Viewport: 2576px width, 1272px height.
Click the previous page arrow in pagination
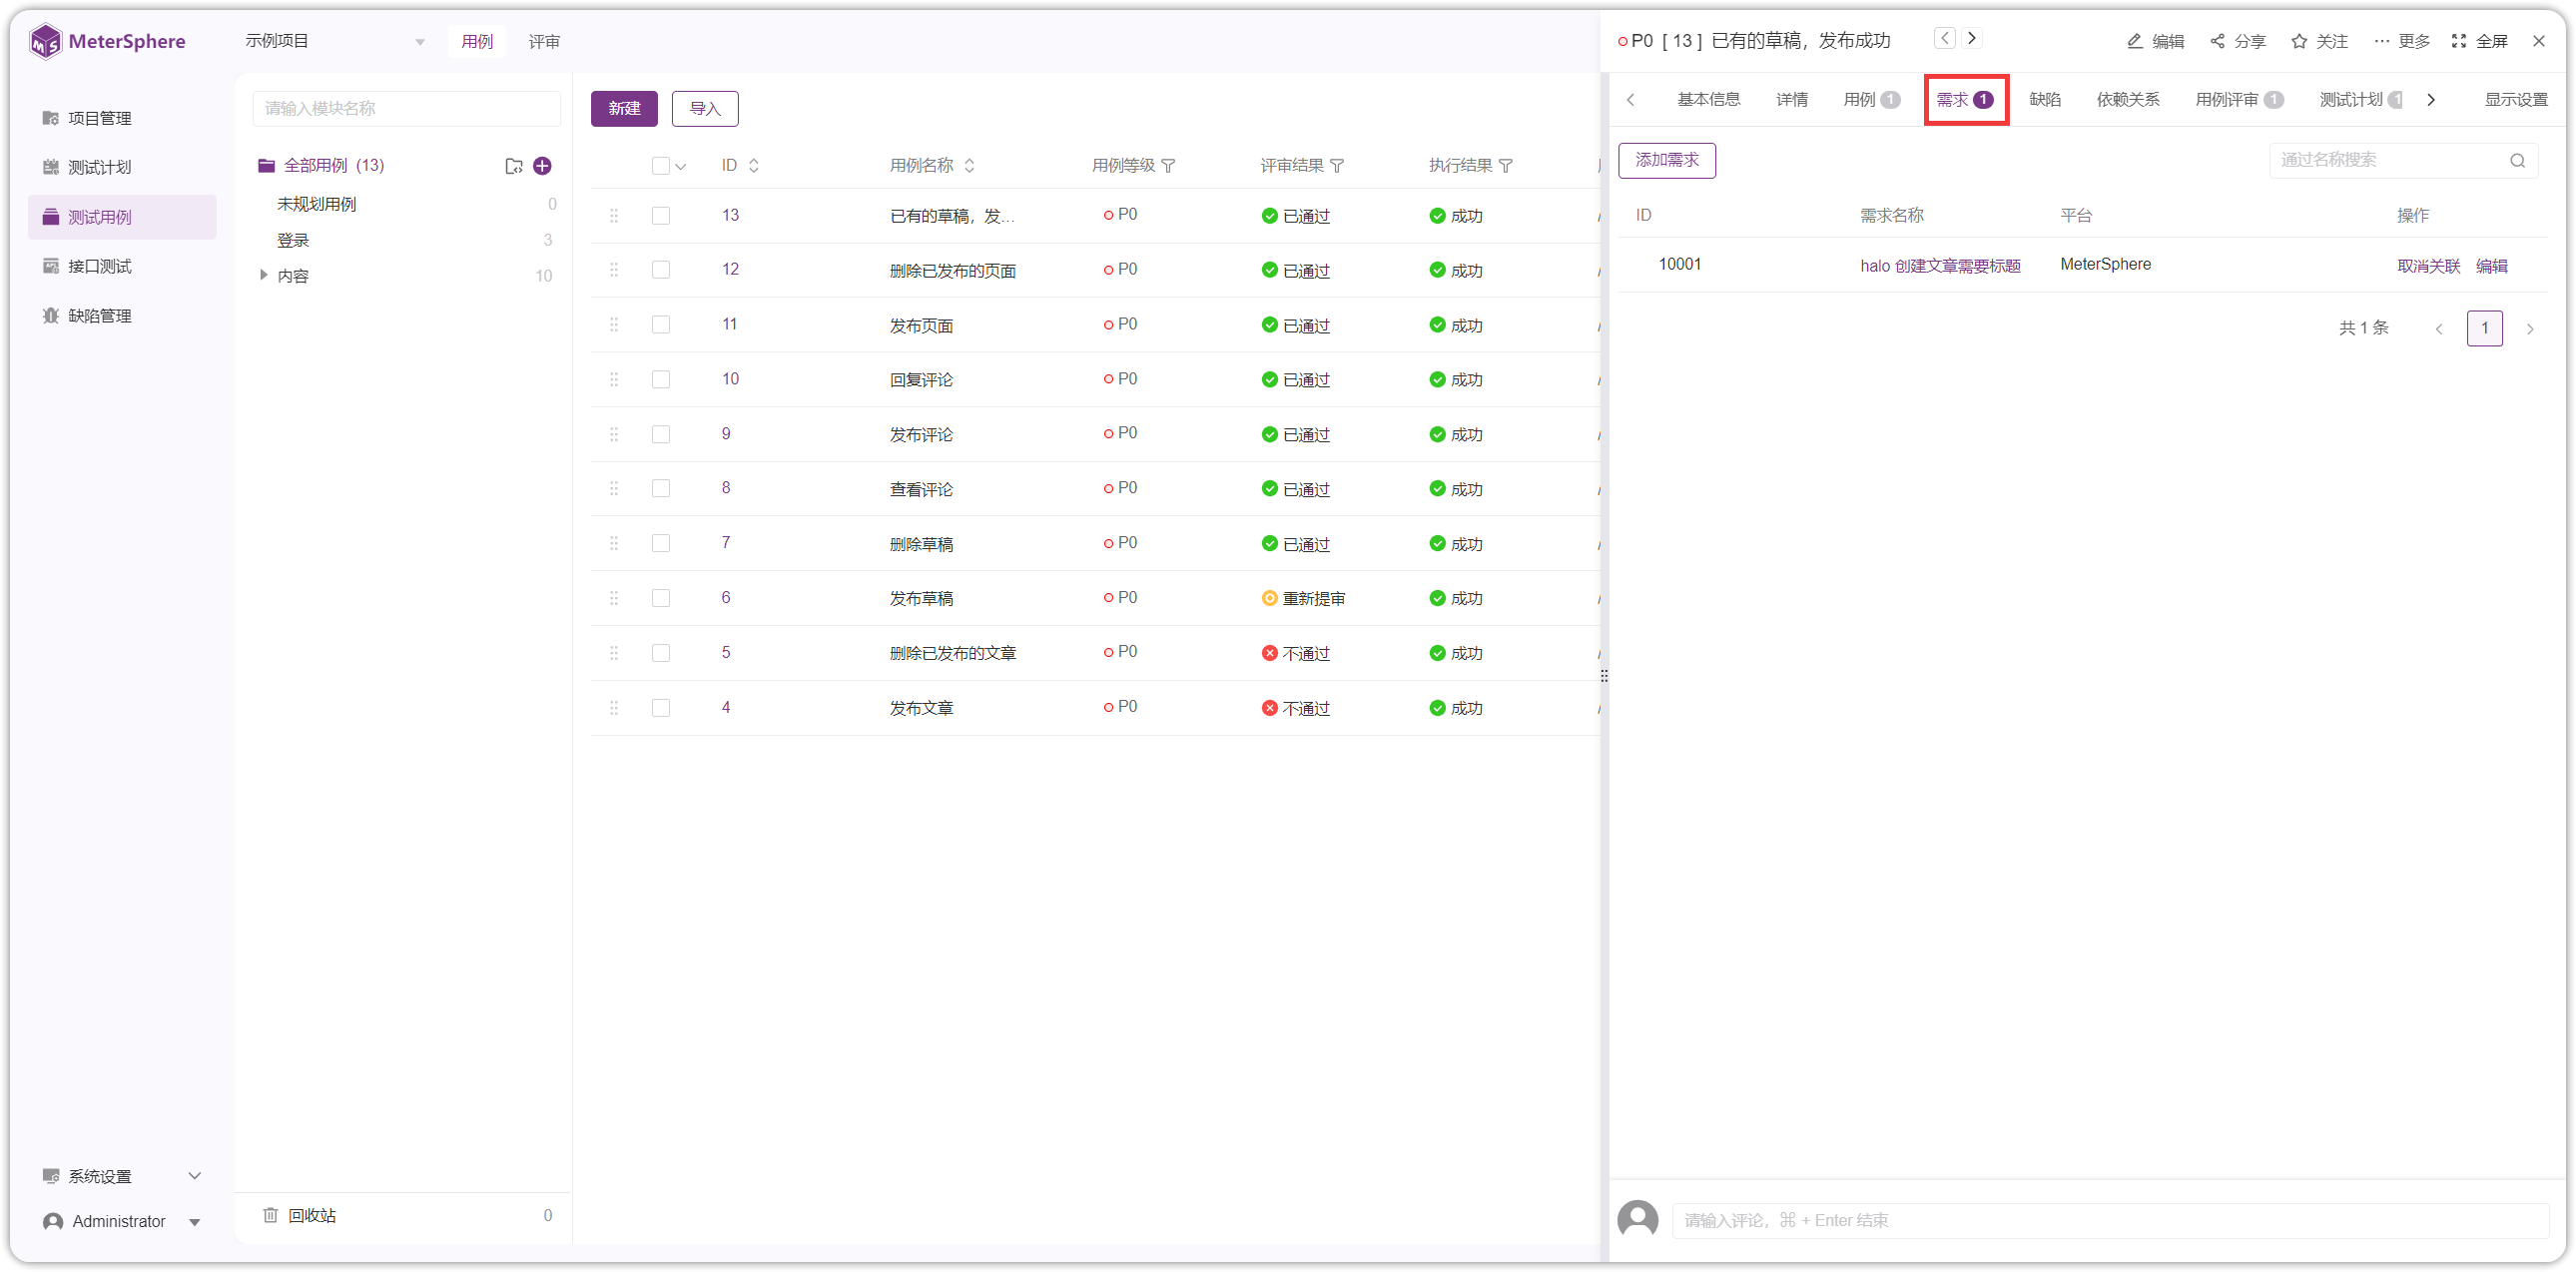pos(2439,329)
